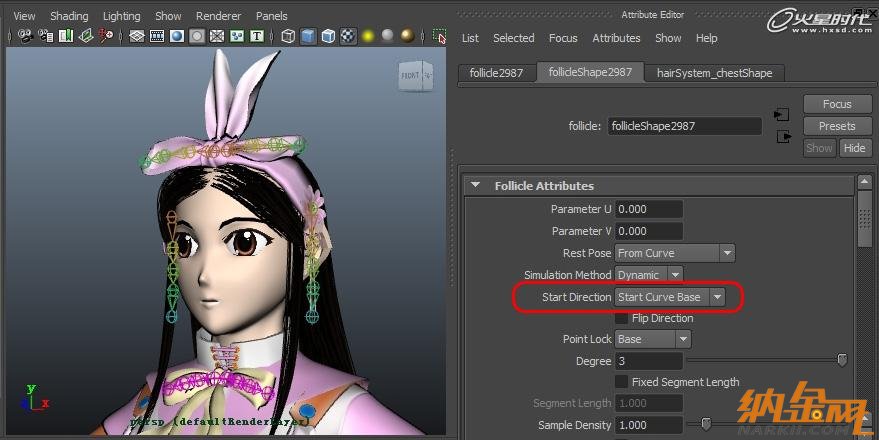Viewport: 879px width, 440px height.
Task: Open the Rest Pose dropdown
Action: 675,253
